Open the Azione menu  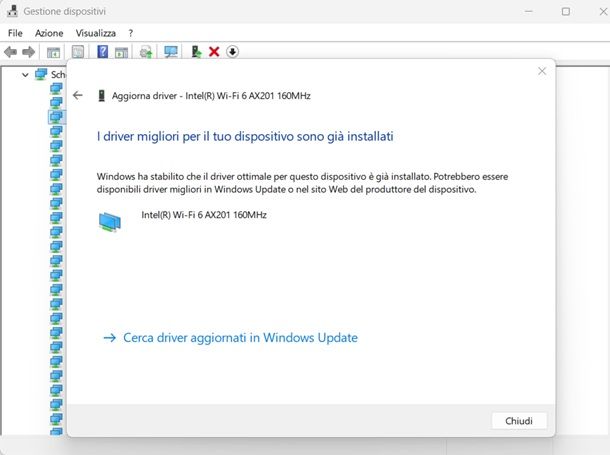click(49, 33)
